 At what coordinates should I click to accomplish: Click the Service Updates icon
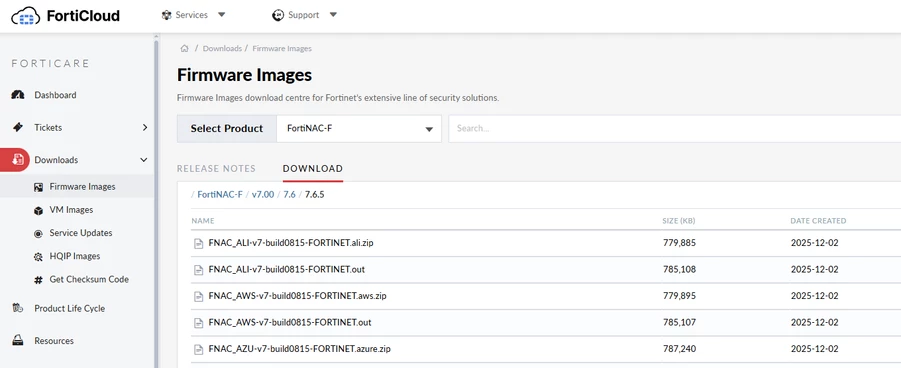[38, 233]
